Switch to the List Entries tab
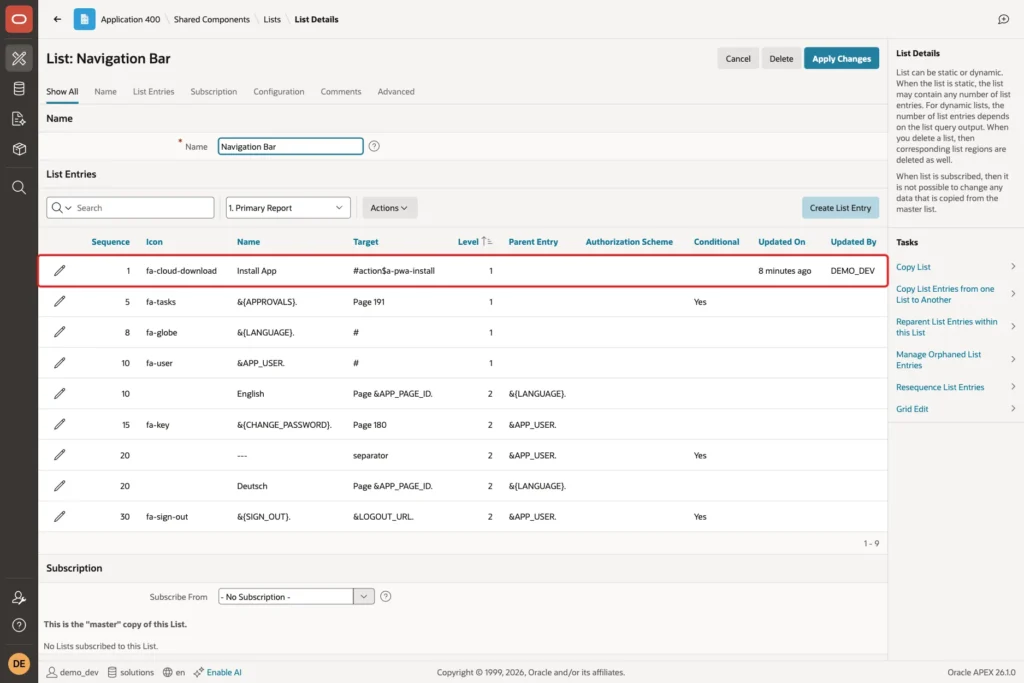 (x=153, y=91)
